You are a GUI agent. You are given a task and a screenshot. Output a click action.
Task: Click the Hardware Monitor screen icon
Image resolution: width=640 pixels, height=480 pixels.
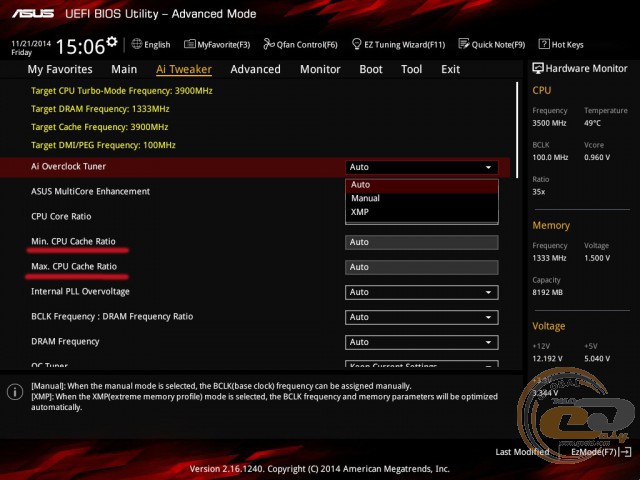click(538, 68)
